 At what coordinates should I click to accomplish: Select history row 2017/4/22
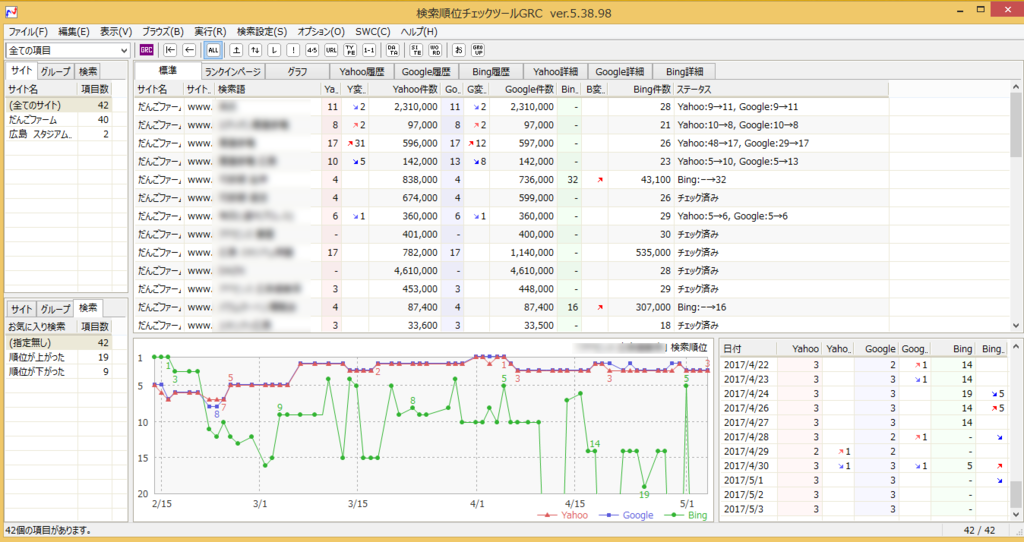(x=865, y=365)
